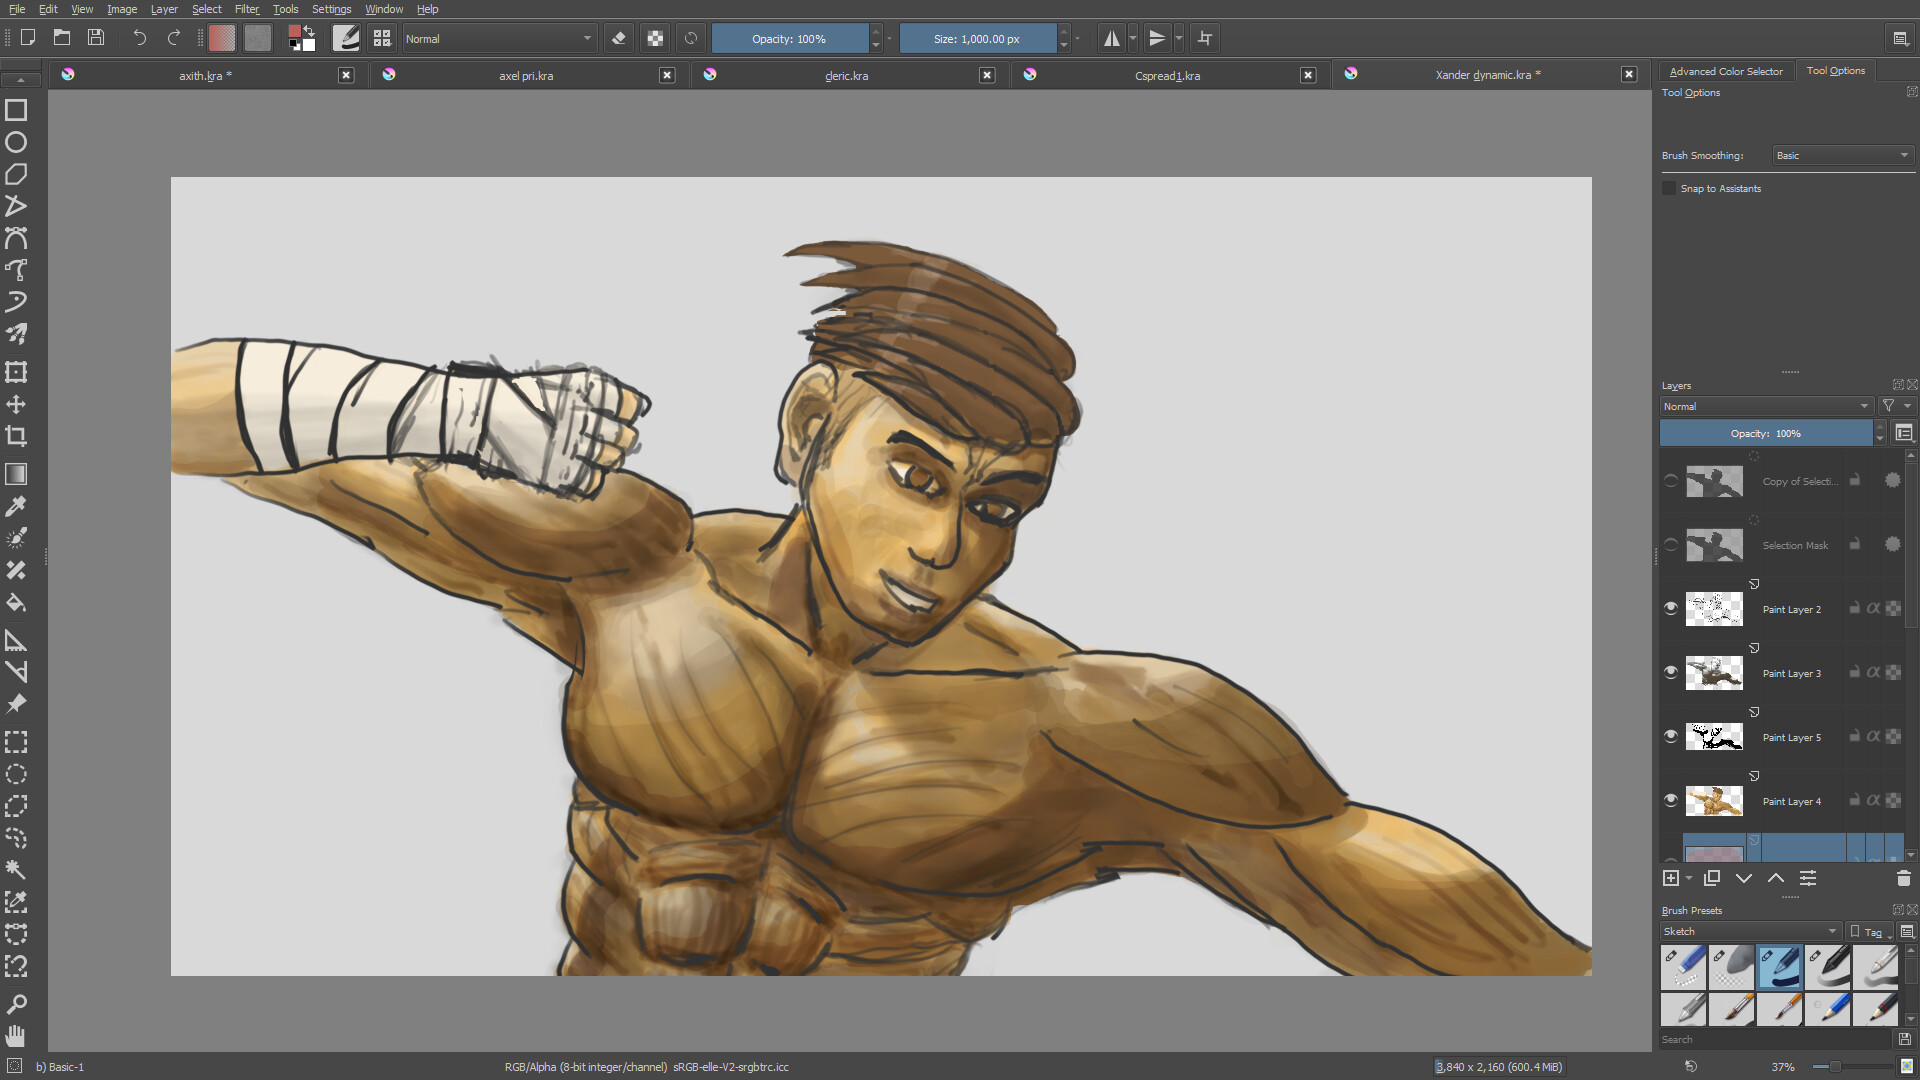Select the Fill bucket tool

click(x=16, y=603)
